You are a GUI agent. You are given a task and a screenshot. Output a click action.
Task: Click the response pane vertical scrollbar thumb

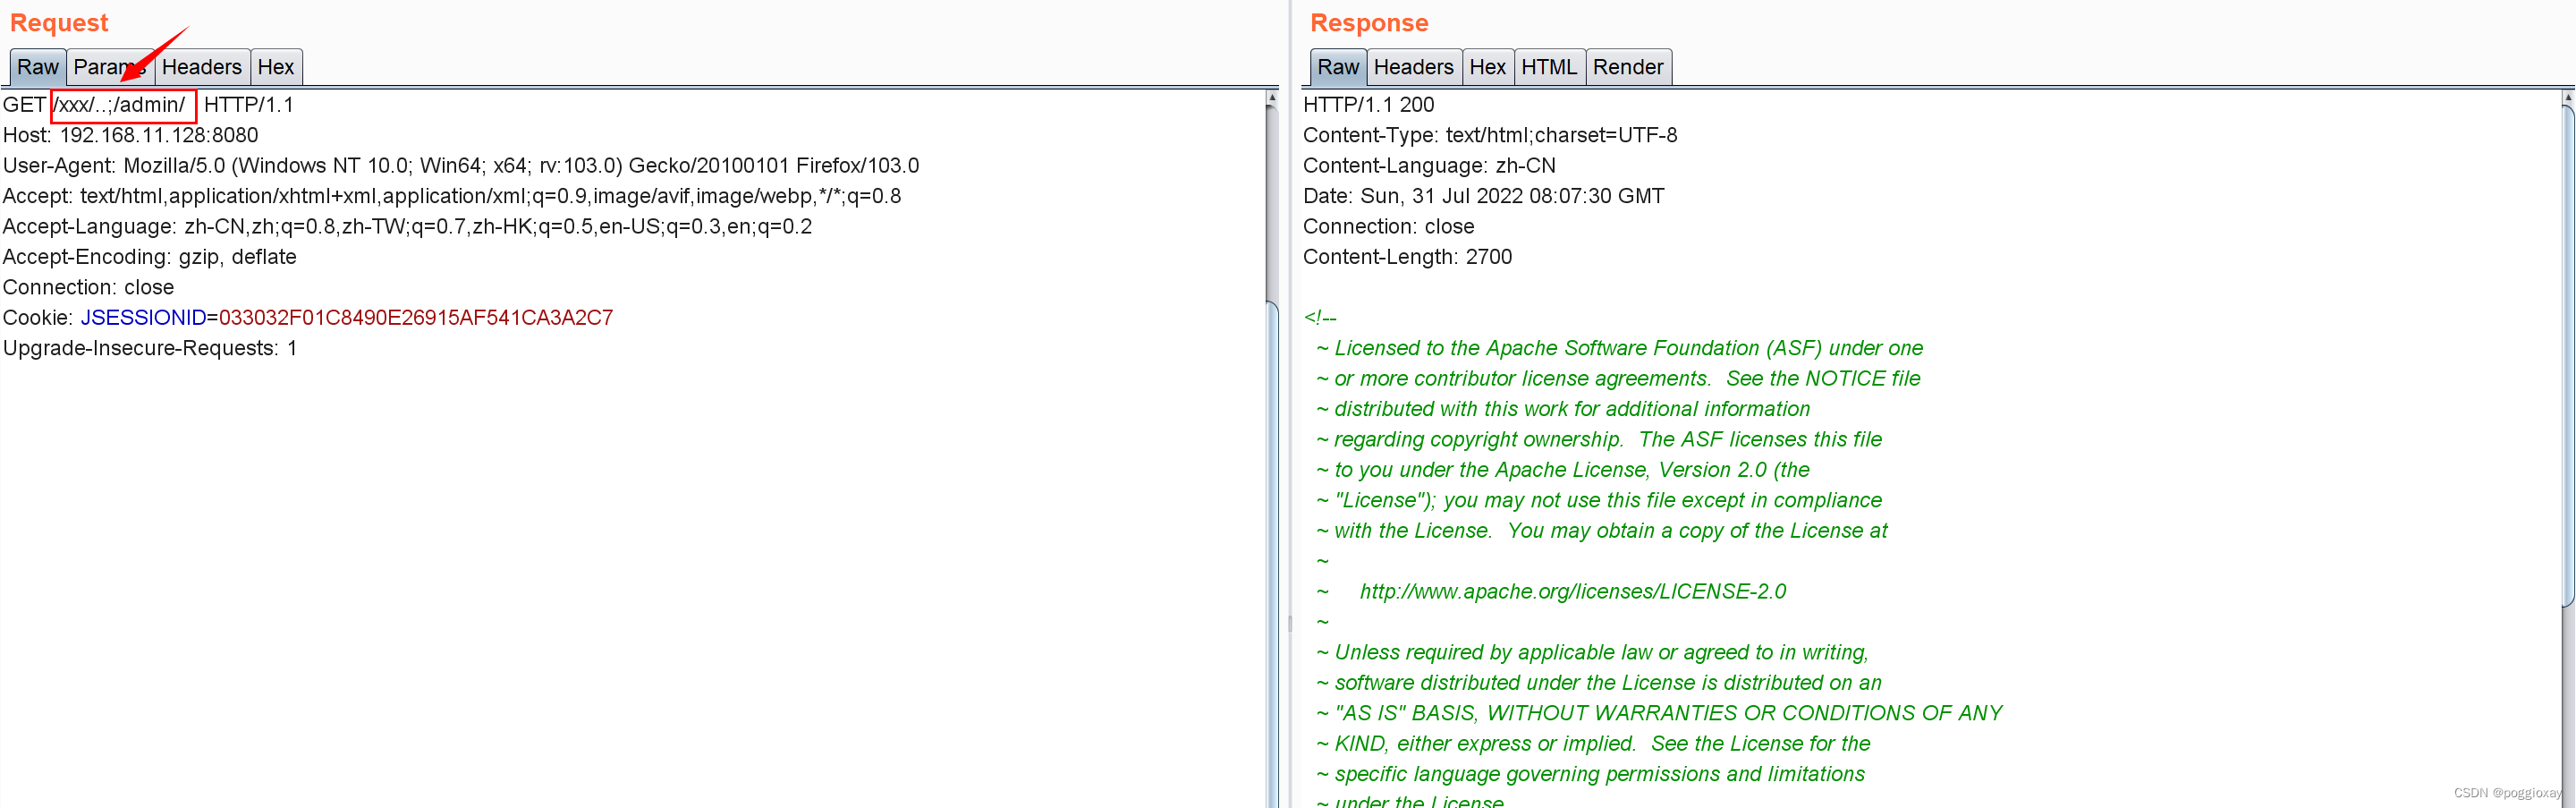click(x=2568, y=355)
